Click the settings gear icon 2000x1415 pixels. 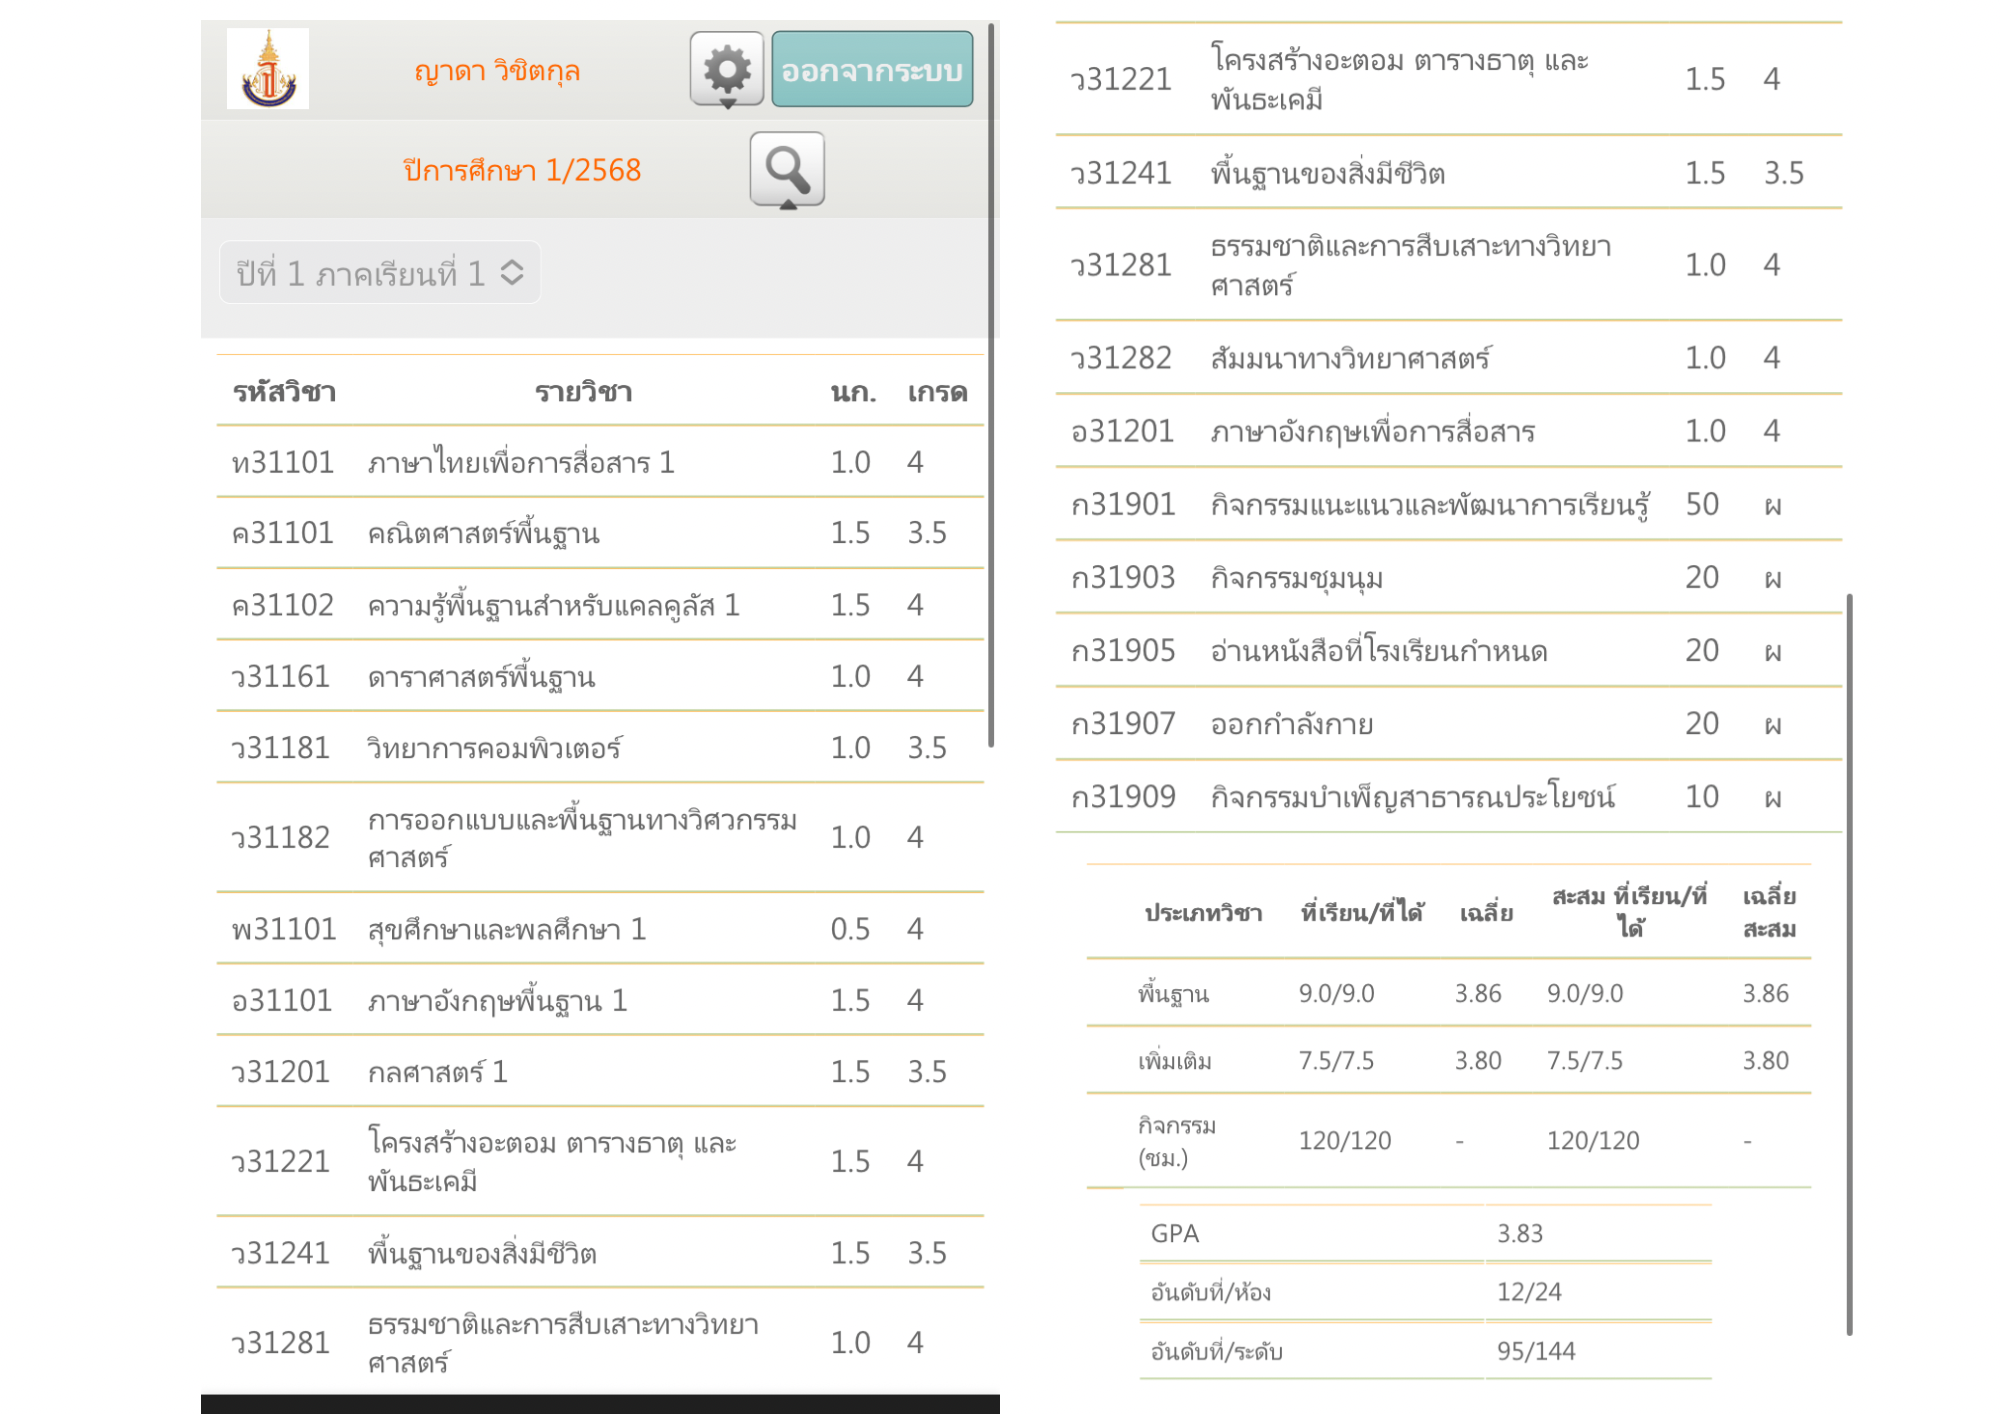click(x=727, y=69)
